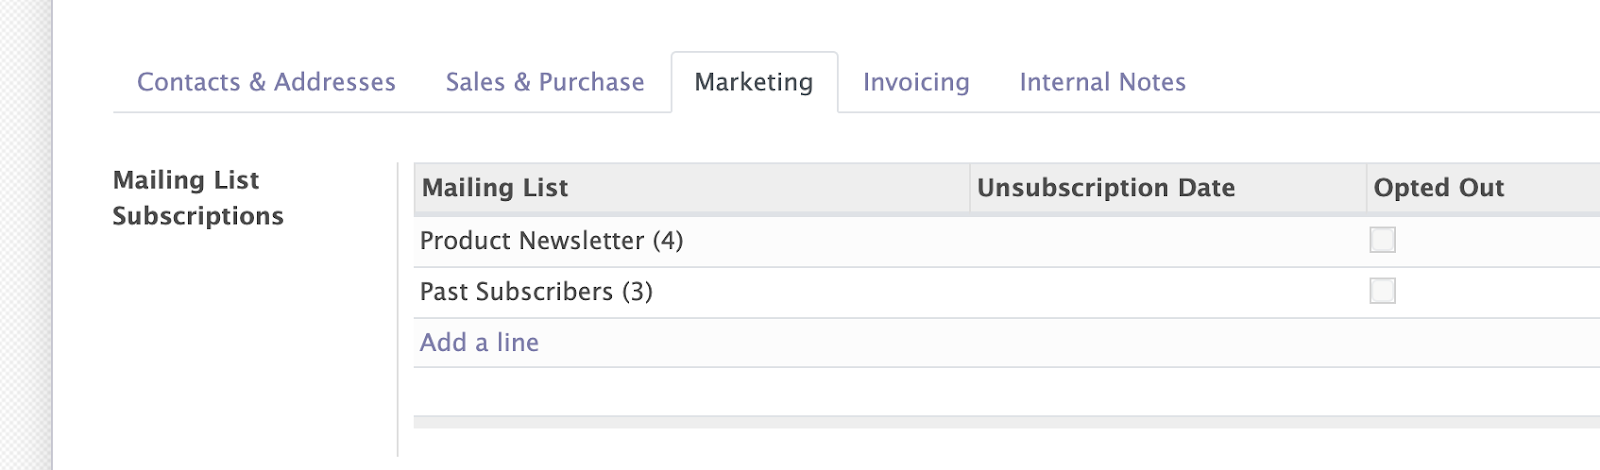Image resolution: width=1600 pixels, height=470 pixels.
Task: Tick Opted Out for Product Newsletter
Action: click(1383, 240)
